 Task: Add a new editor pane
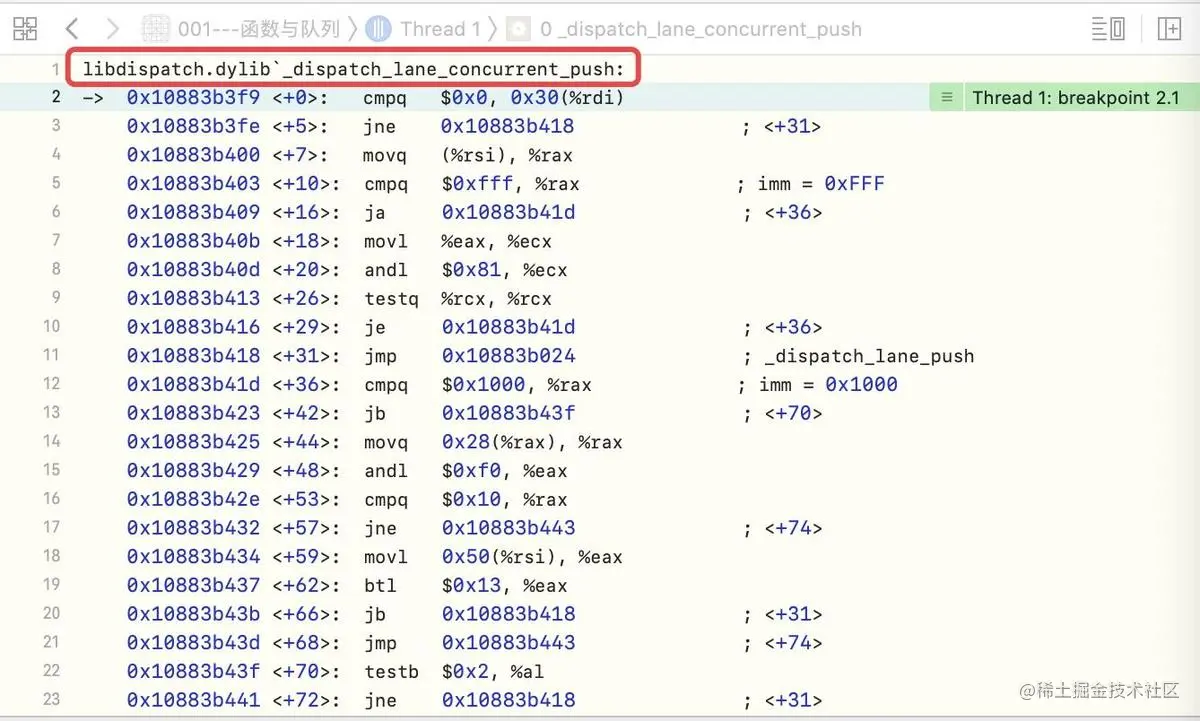click(x=1169, y=28)
